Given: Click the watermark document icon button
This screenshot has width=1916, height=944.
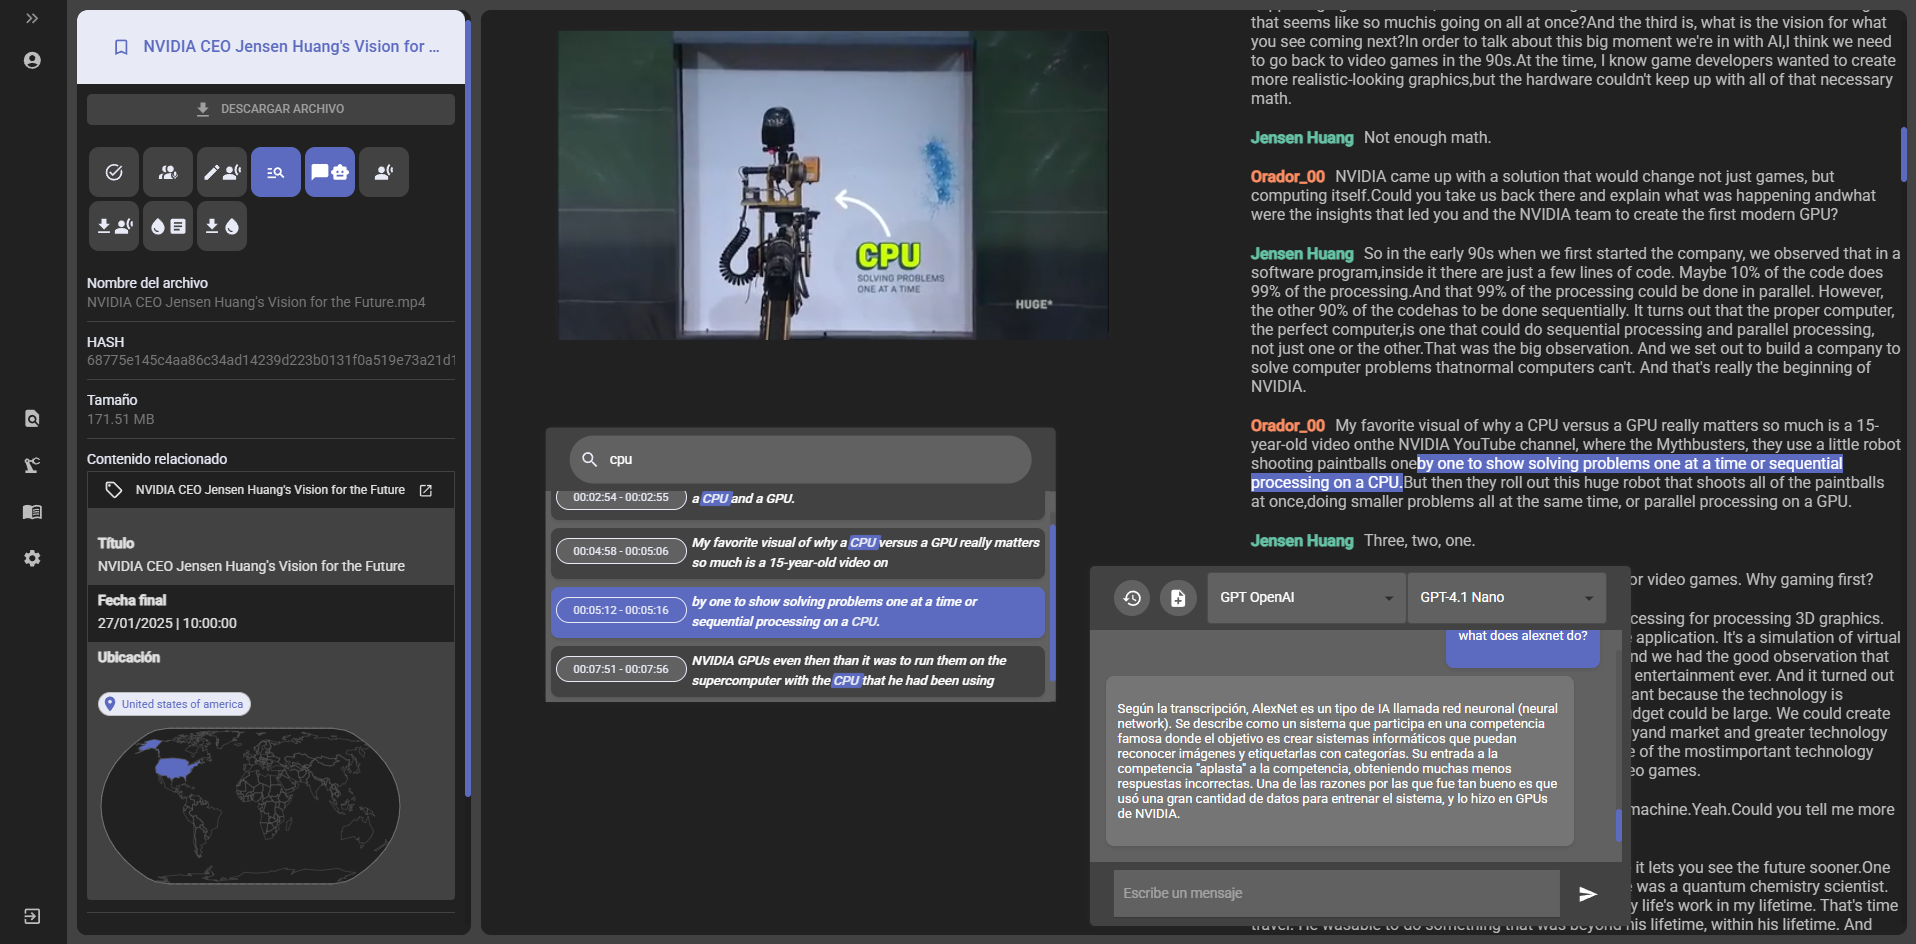Looking at the screenshot, I should click(168, 226).
